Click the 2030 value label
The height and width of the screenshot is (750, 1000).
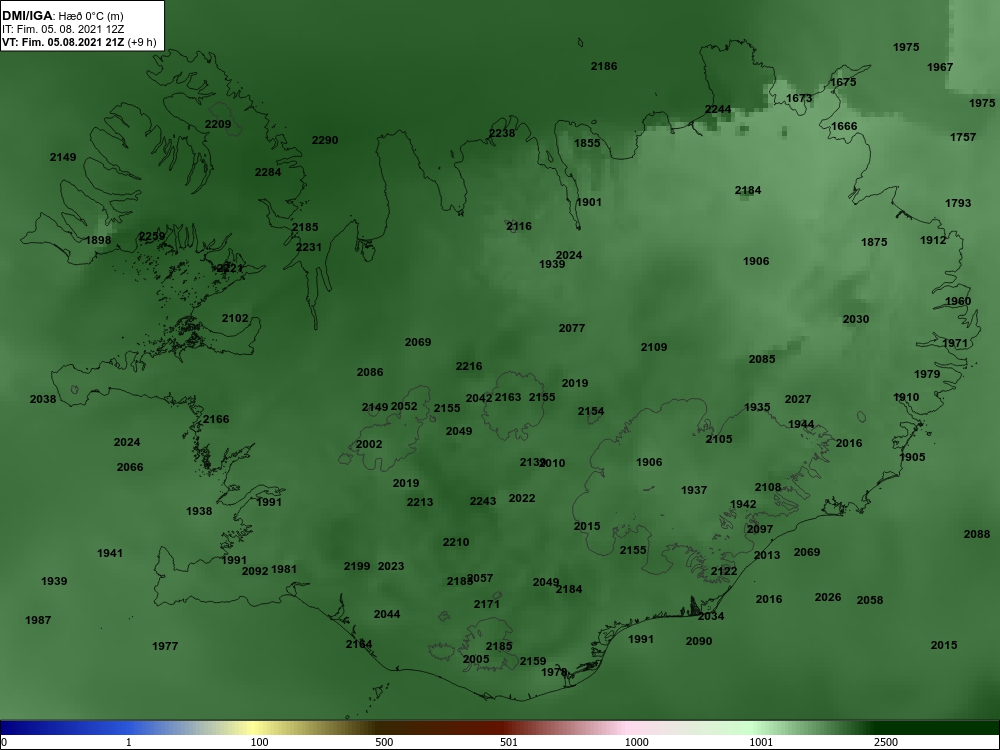856,320
